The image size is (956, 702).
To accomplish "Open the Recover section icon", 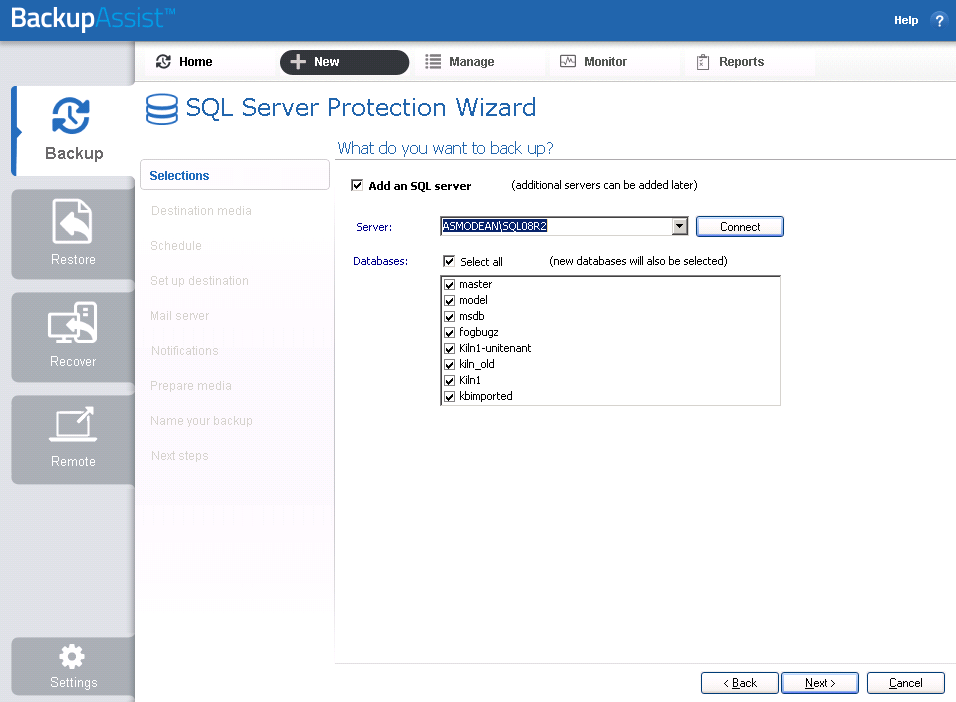I will (73, 323).
